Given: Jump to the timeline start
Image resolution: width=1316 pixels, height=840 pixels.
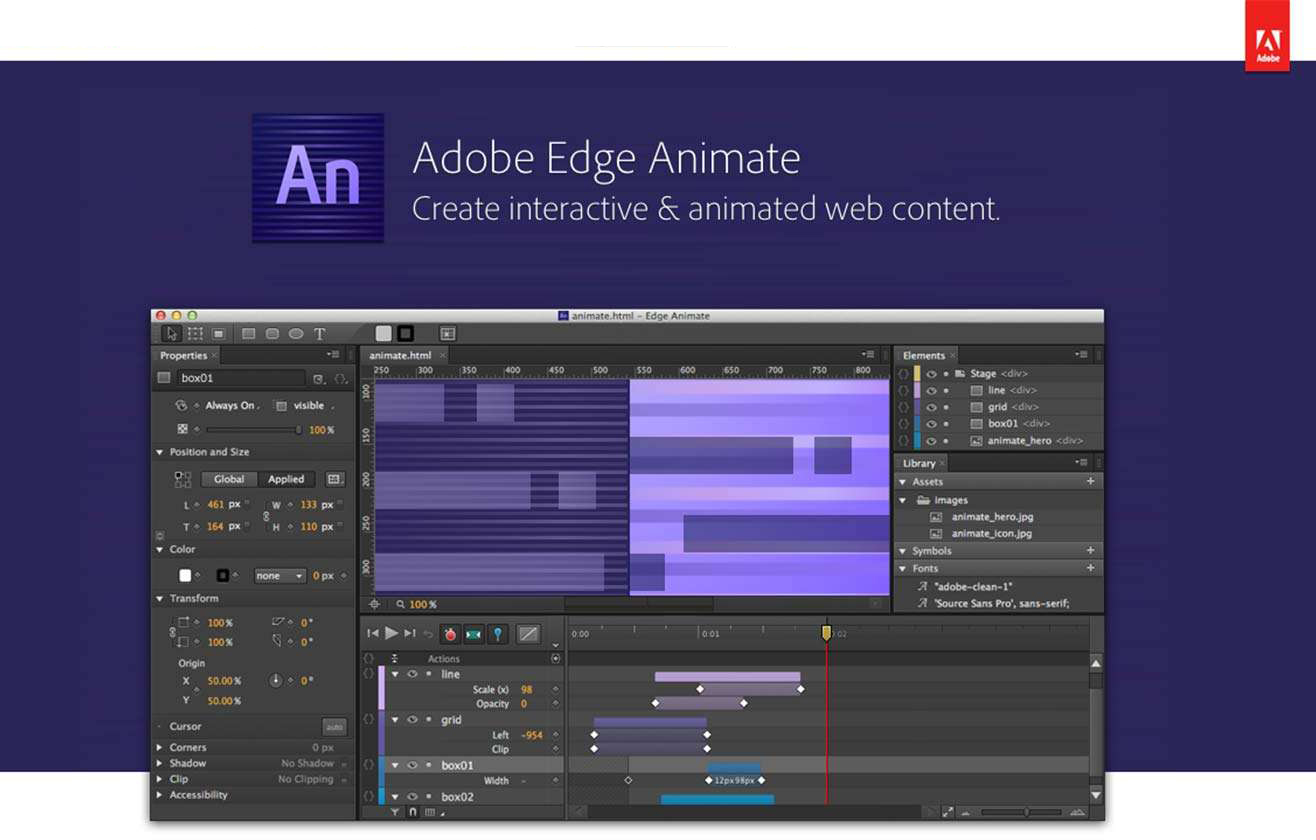Looking at the screenshot, I should [x=373, y=633].
